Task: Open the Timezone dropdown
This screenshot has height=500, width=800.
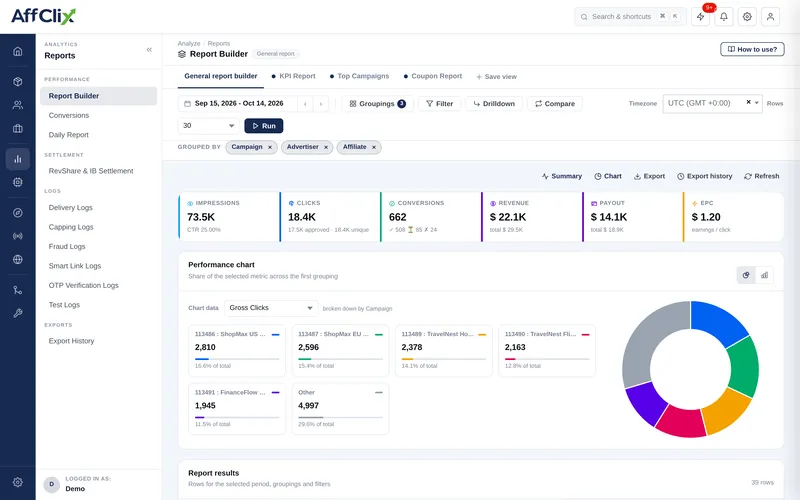Action: [x=712, y=103]
